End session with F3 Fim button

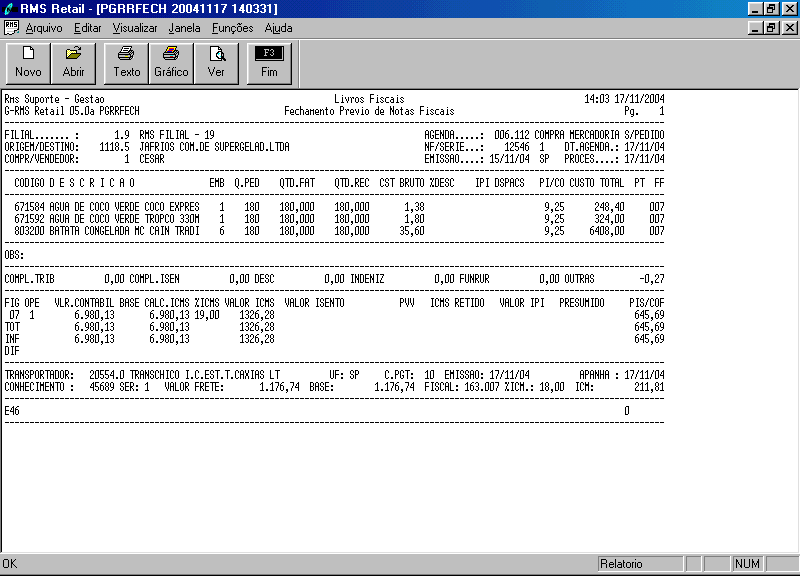[x=269, y=63]
